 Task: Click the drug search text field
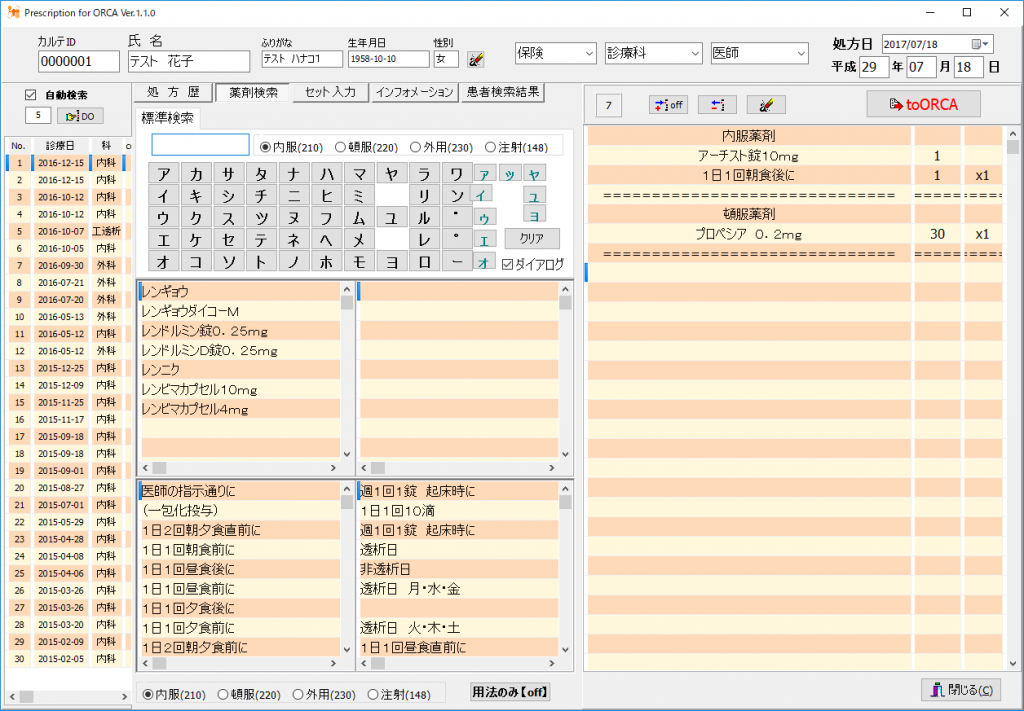201,145
